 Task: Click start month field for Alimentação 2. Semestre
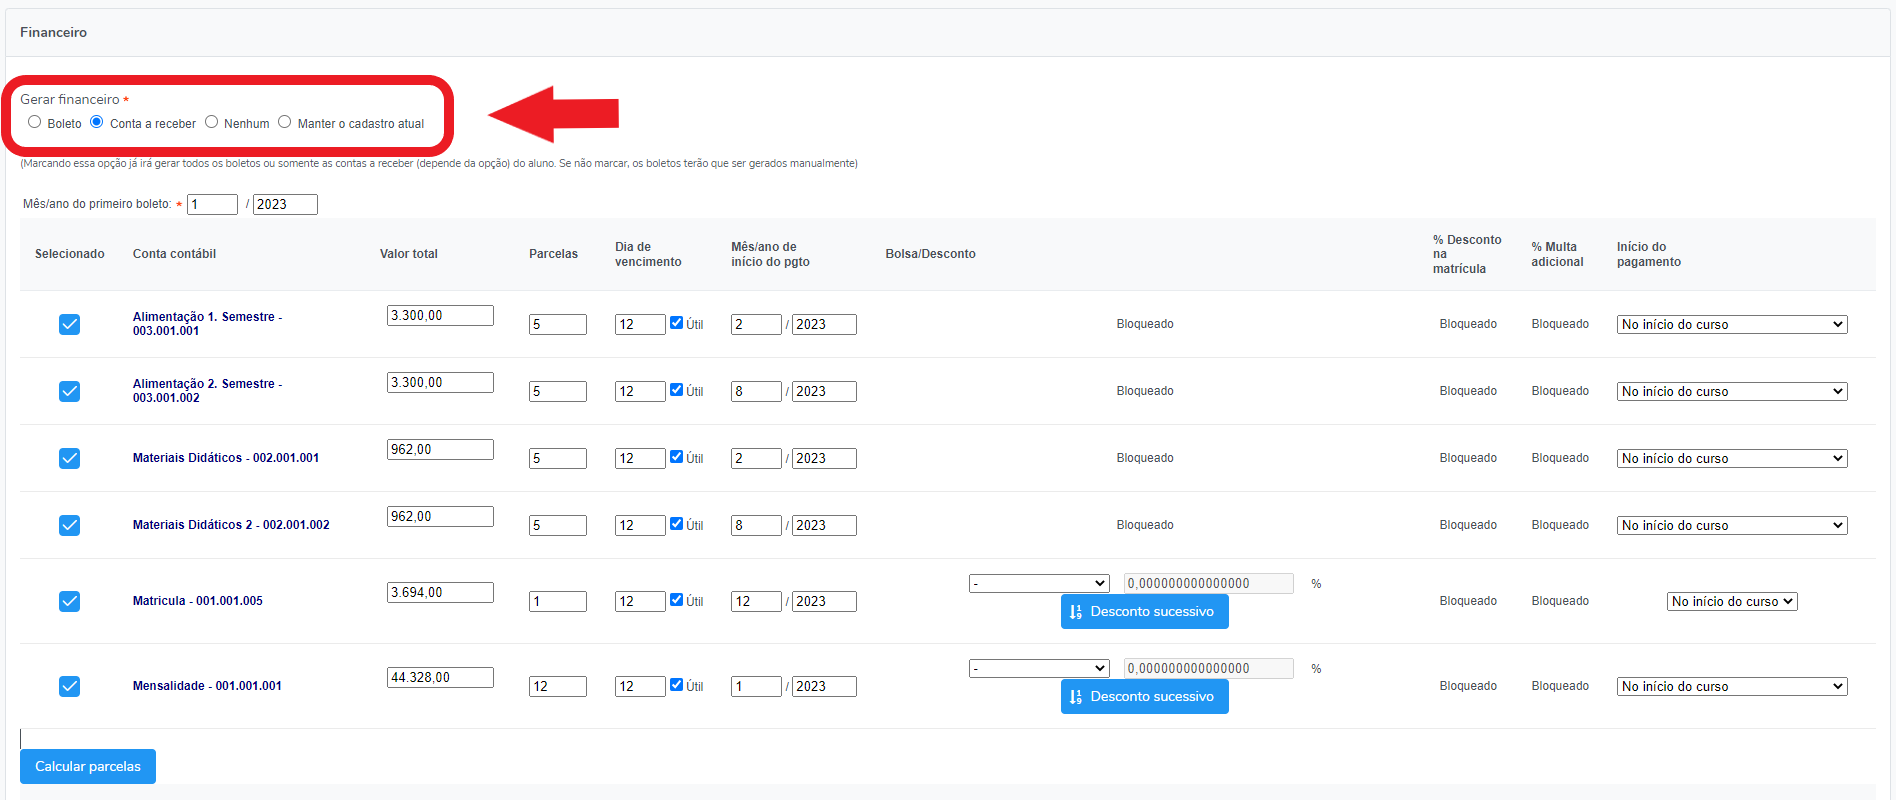[756, 391]
